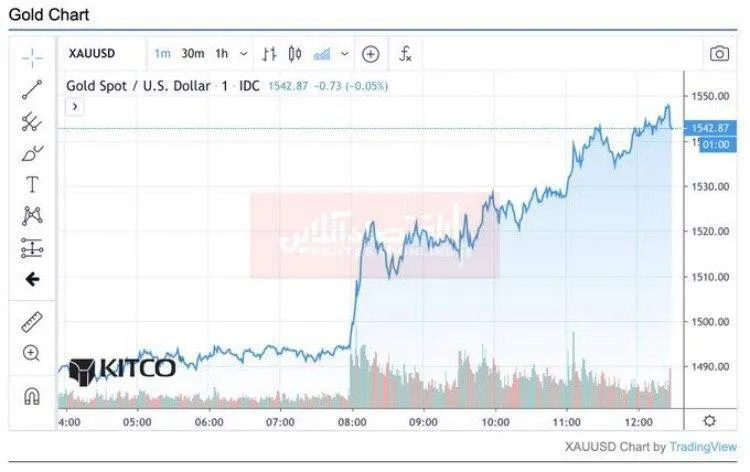Expand the legend chevron under Gold Spot
This screenshot has height=472, width=750.
[75, 107]
